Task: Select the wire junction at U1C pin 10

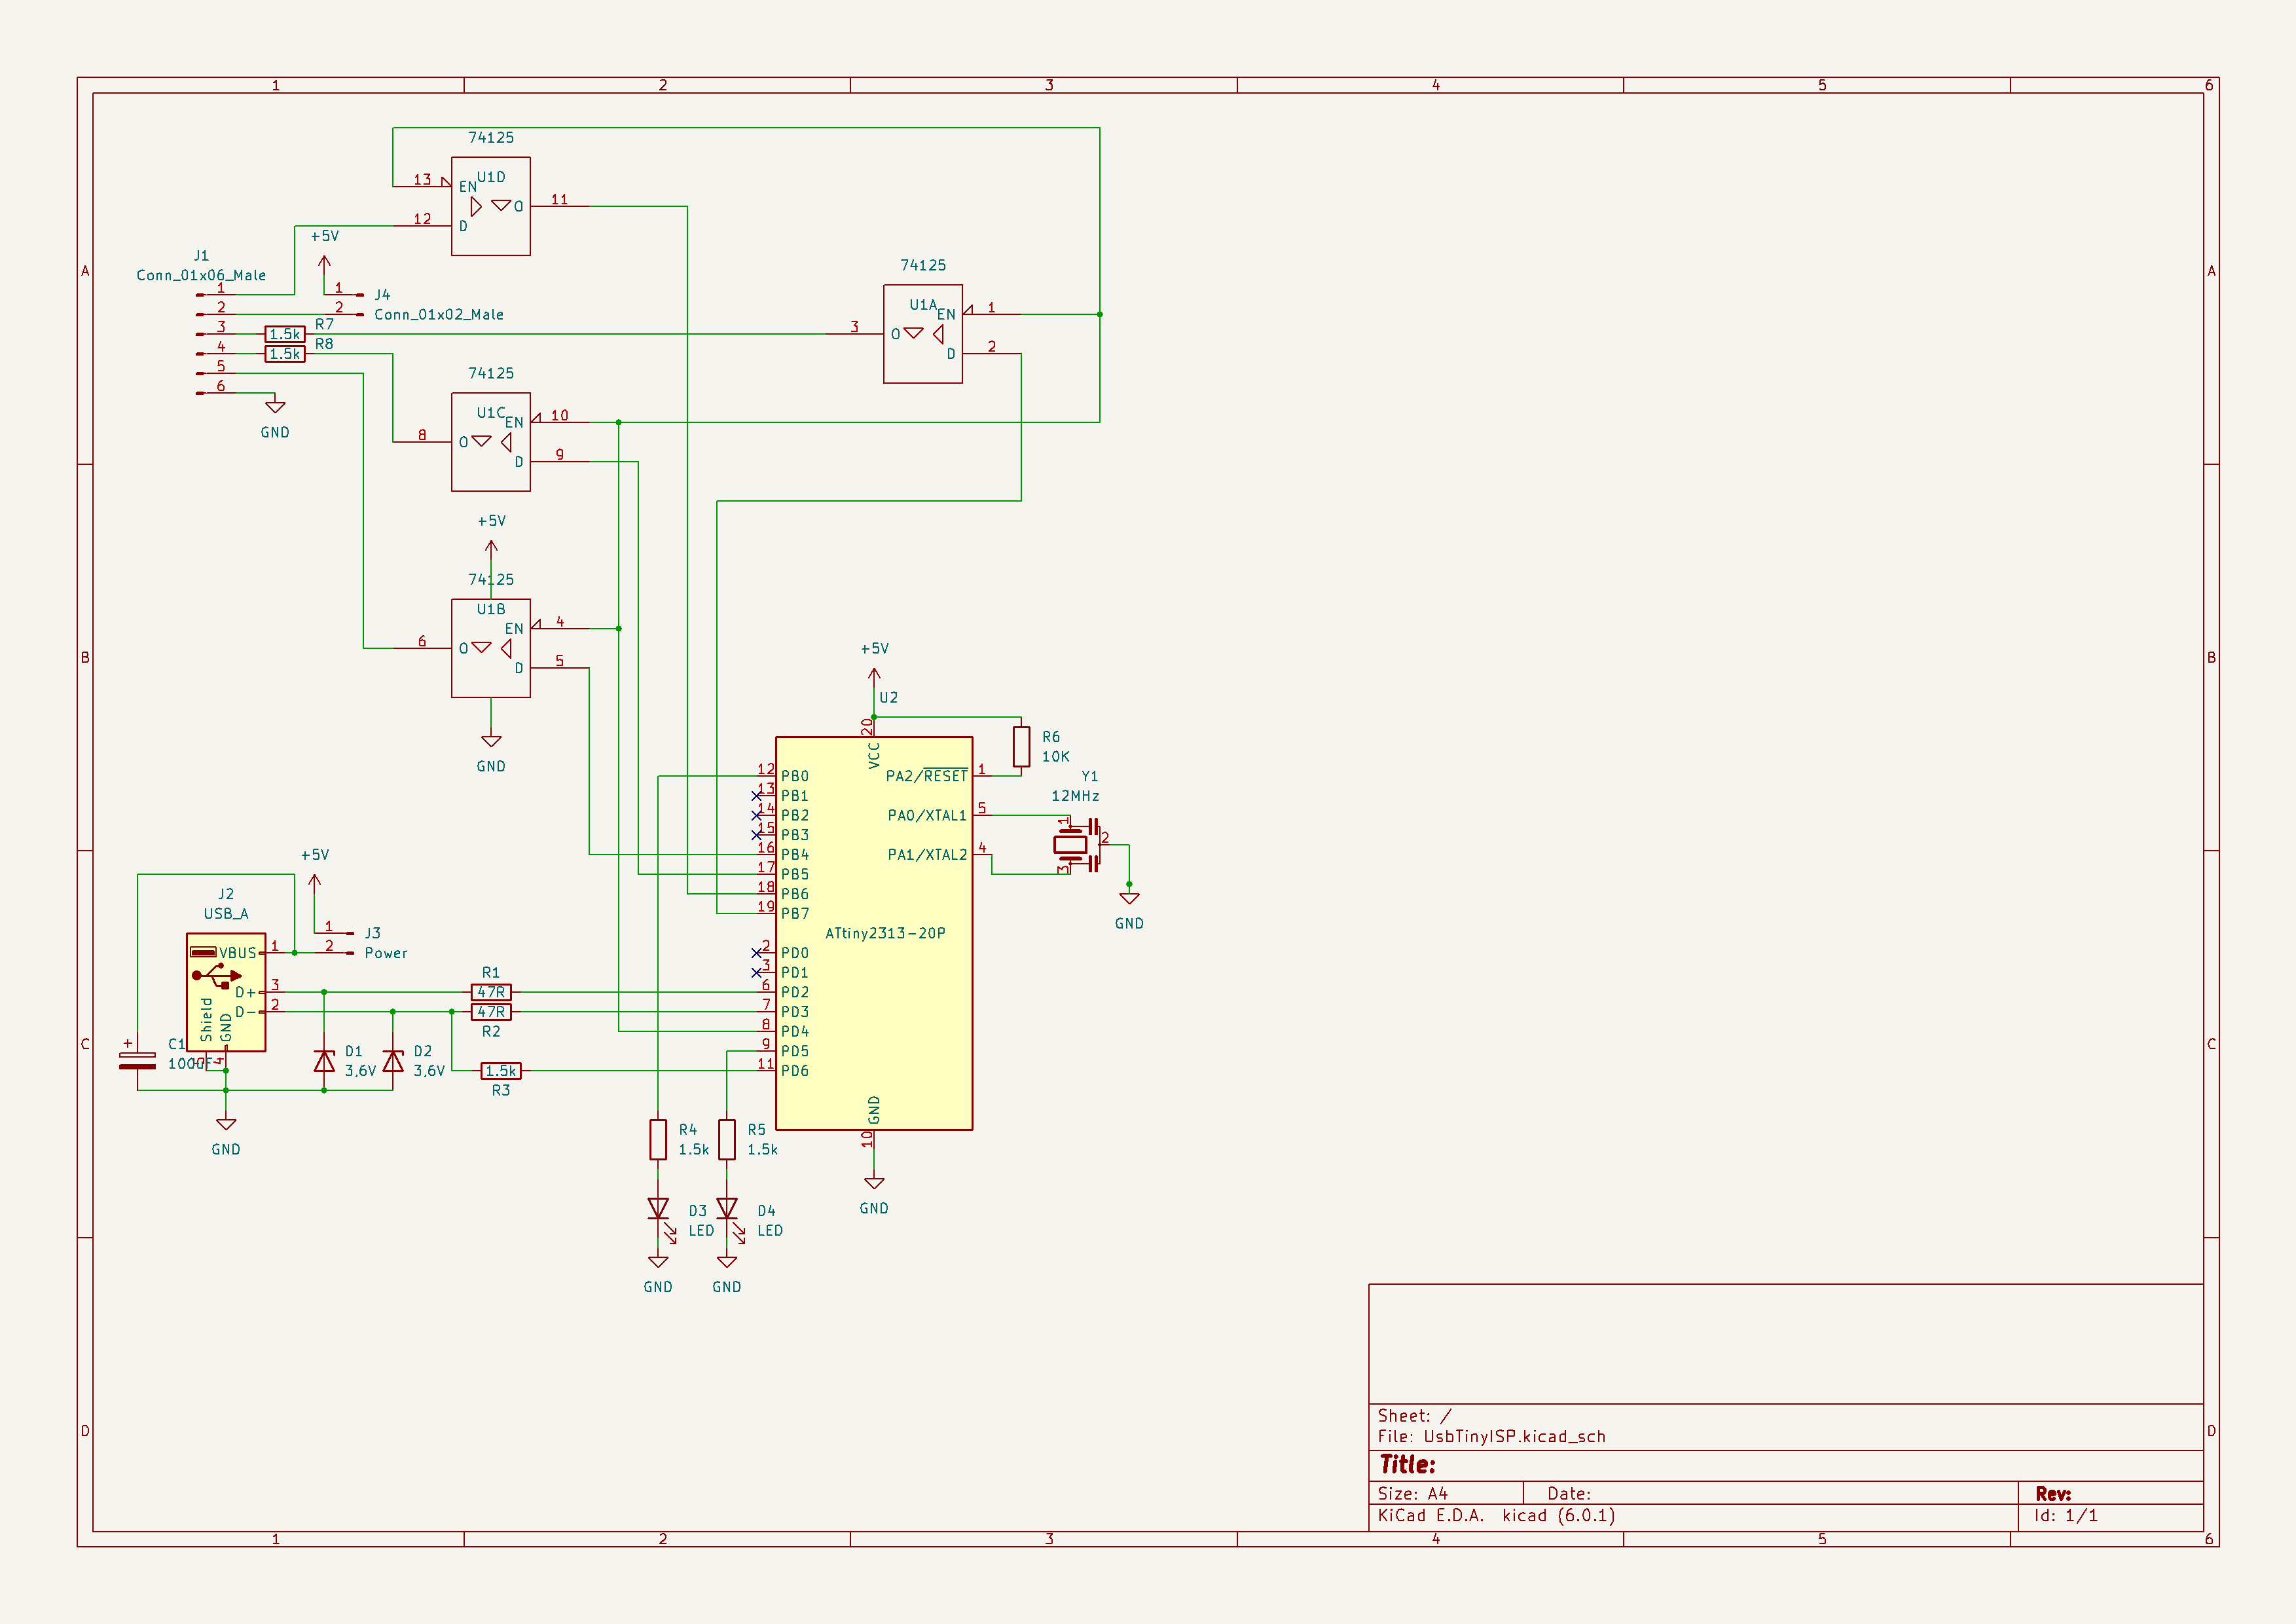Action: pos(619,422)
